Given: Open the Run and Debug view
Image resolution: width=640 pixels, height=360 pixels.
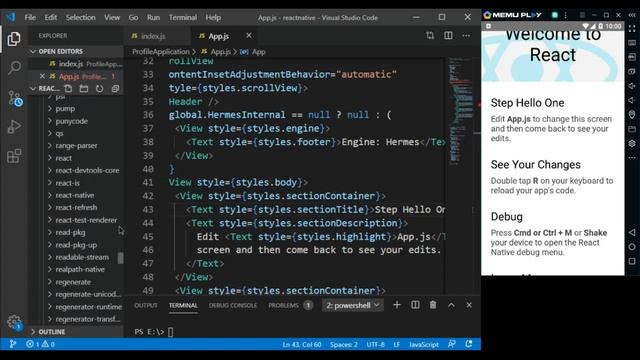Looking at the screenshot, I should click(x=14, y=127).
